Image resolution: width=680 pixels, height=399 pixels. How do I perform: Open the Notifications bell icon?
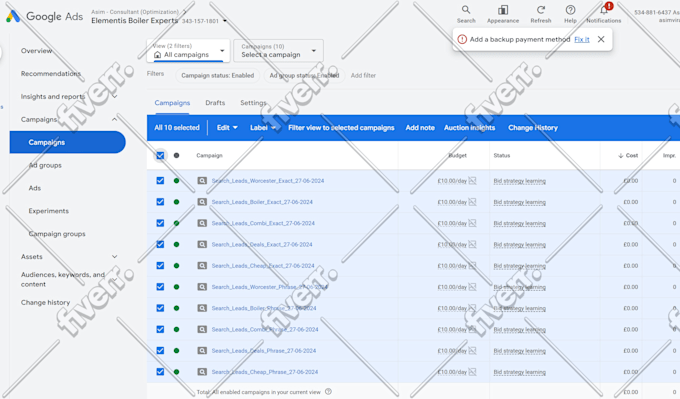pyautogui.click(x=604, y=10)
